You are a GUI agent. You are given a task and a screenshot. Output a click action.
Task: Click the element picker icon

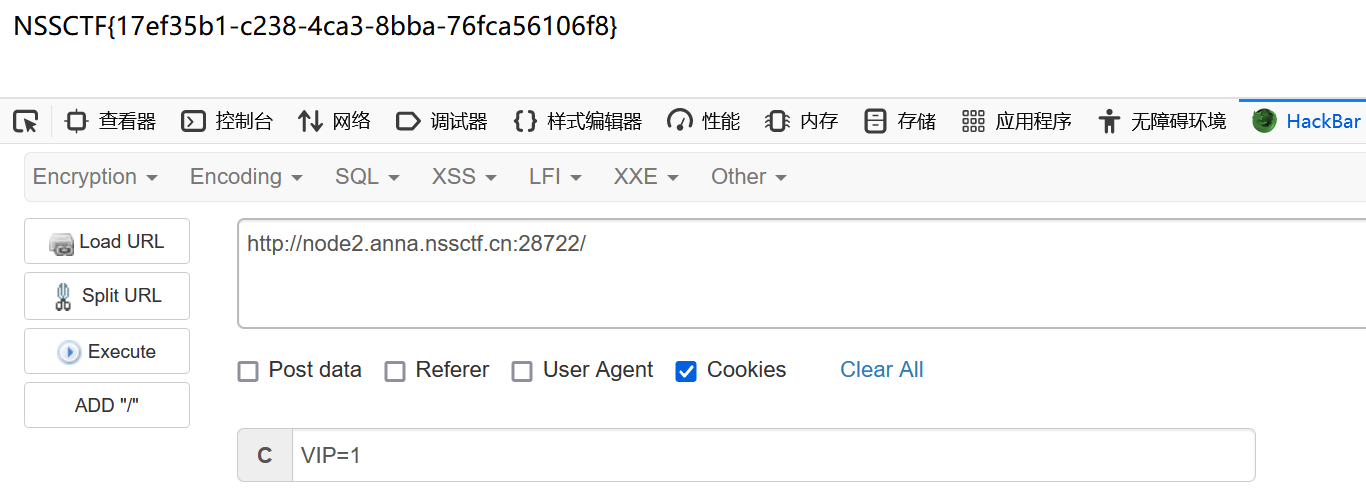tap(26, 122)
